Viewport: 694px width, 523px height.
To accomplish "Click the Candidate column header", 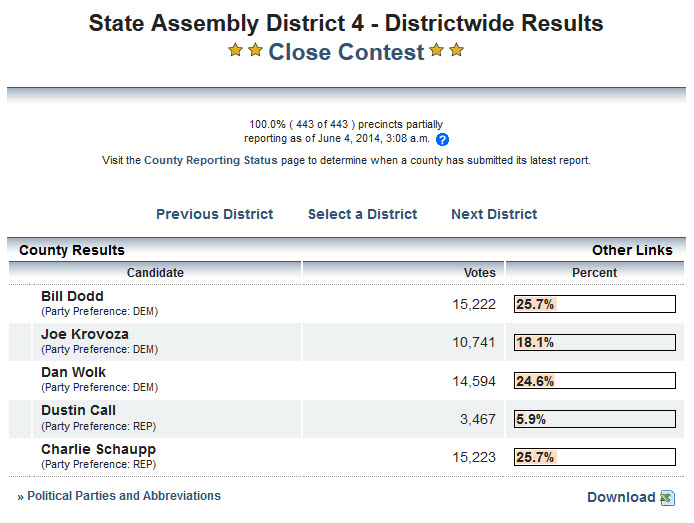I will pos(155,272).
